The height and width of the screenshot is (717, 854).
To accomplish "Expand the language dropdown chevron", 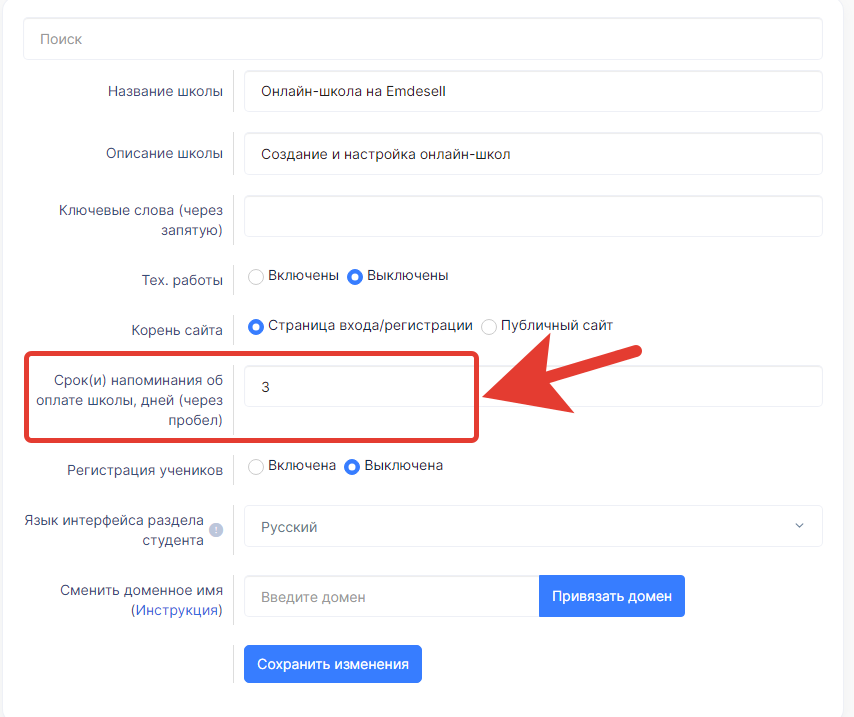I will click(x=799, y=526).
